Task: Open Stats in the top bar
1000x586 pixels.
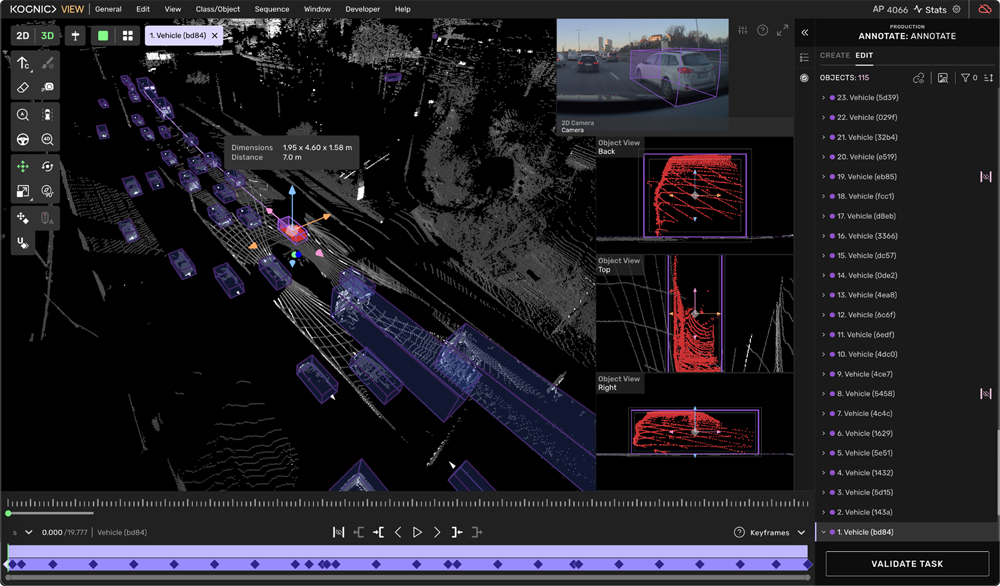Action: tap(930, 9)
